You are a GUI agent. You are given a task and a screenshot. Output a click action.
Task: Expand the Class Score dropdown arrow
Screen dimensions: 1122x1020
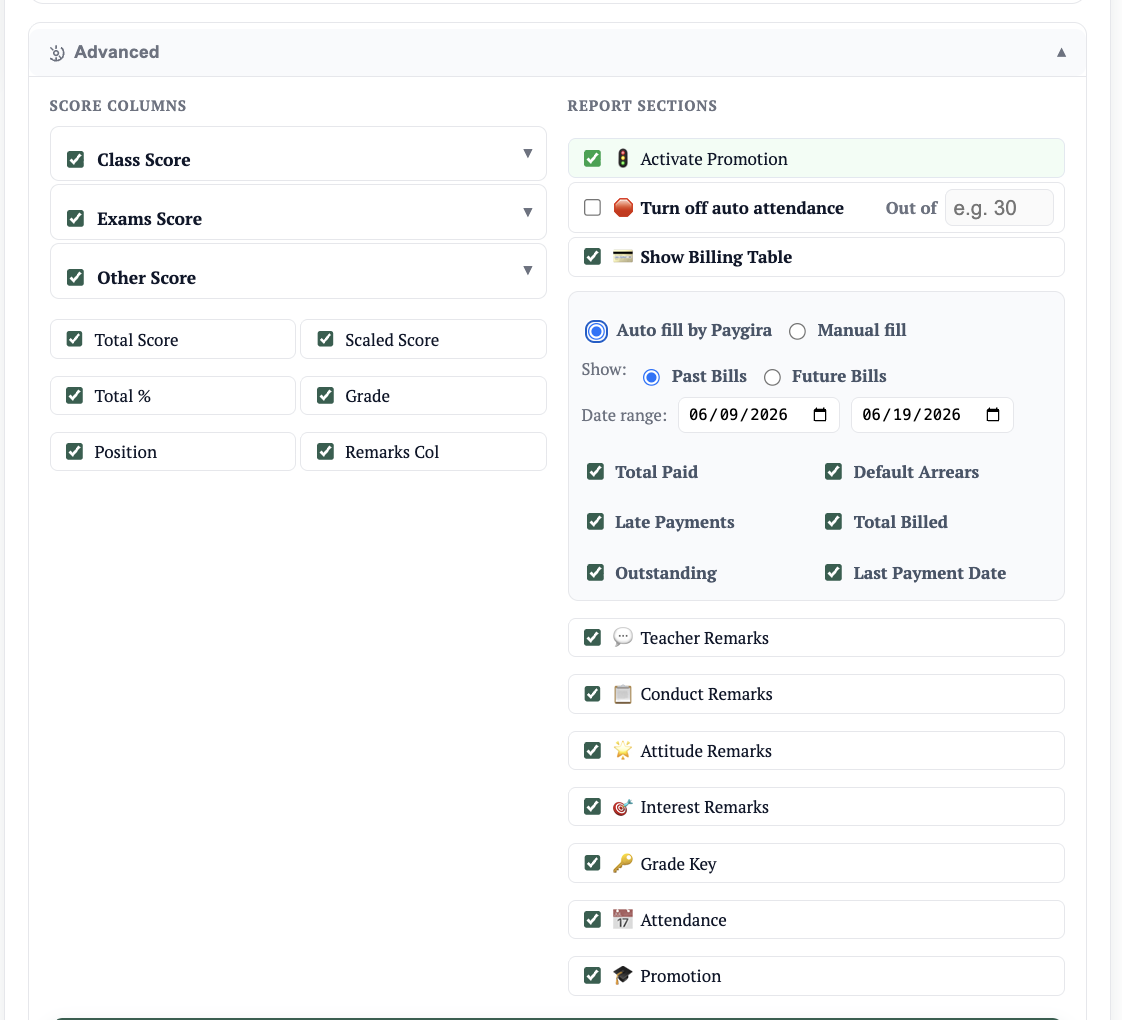pyautogui.click(x=527, y=153)
